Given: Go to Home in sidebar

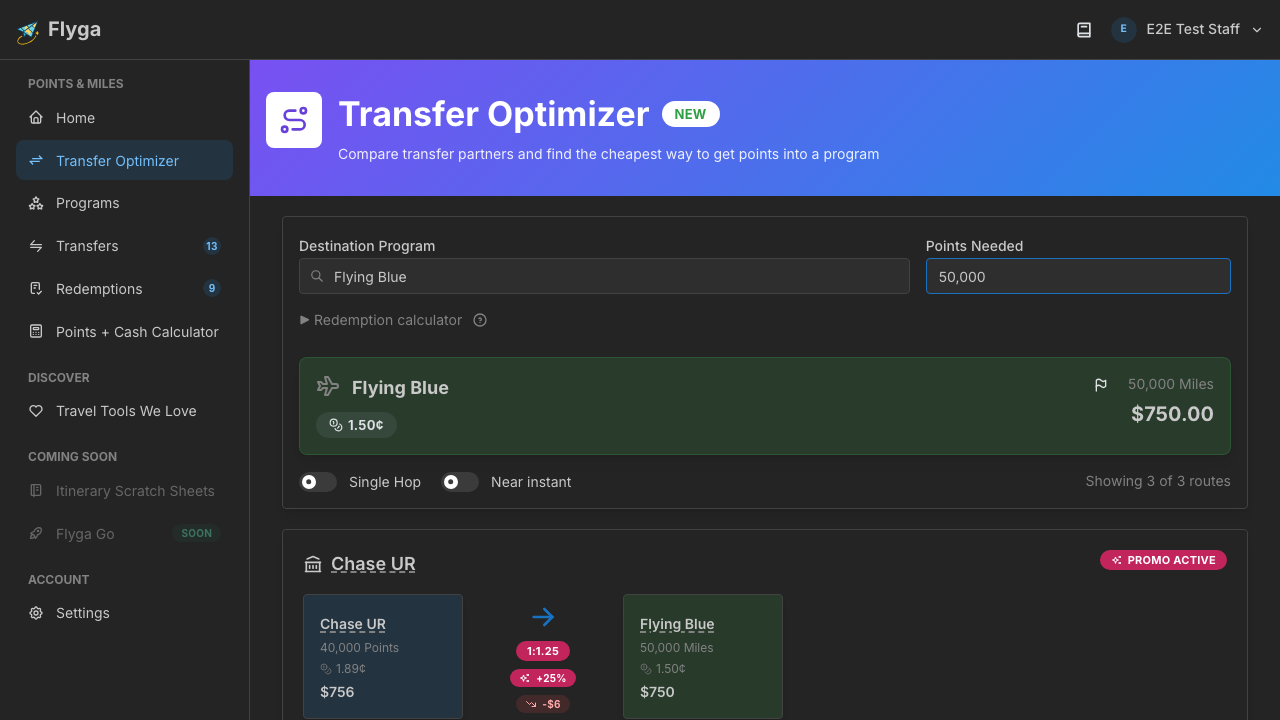Looking at the screenshot, I should (124, 118).
